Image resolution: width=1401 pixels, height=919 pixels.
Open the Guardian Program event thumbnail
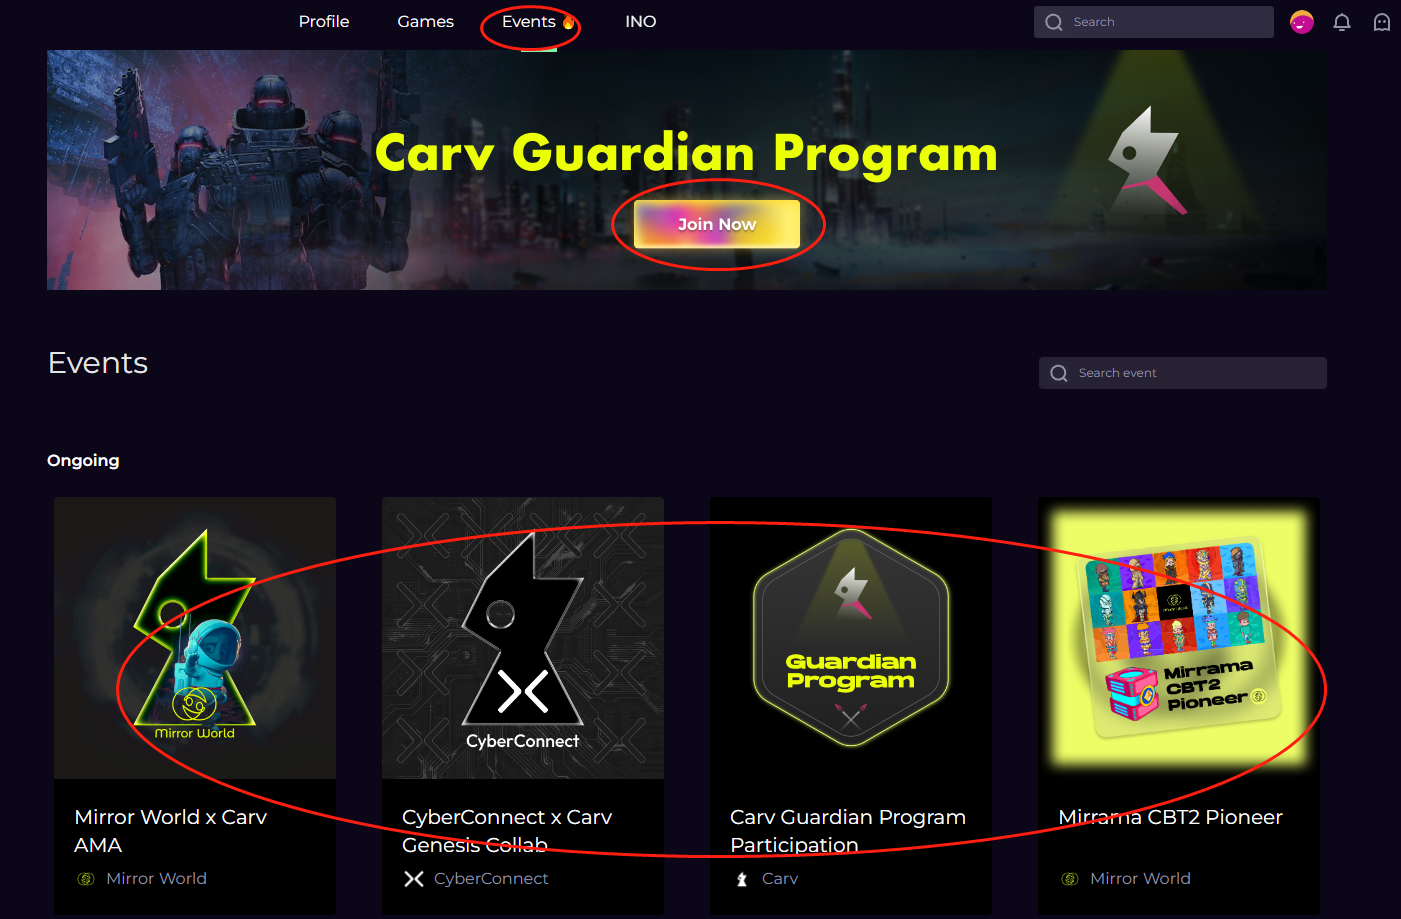click(851, 638)
